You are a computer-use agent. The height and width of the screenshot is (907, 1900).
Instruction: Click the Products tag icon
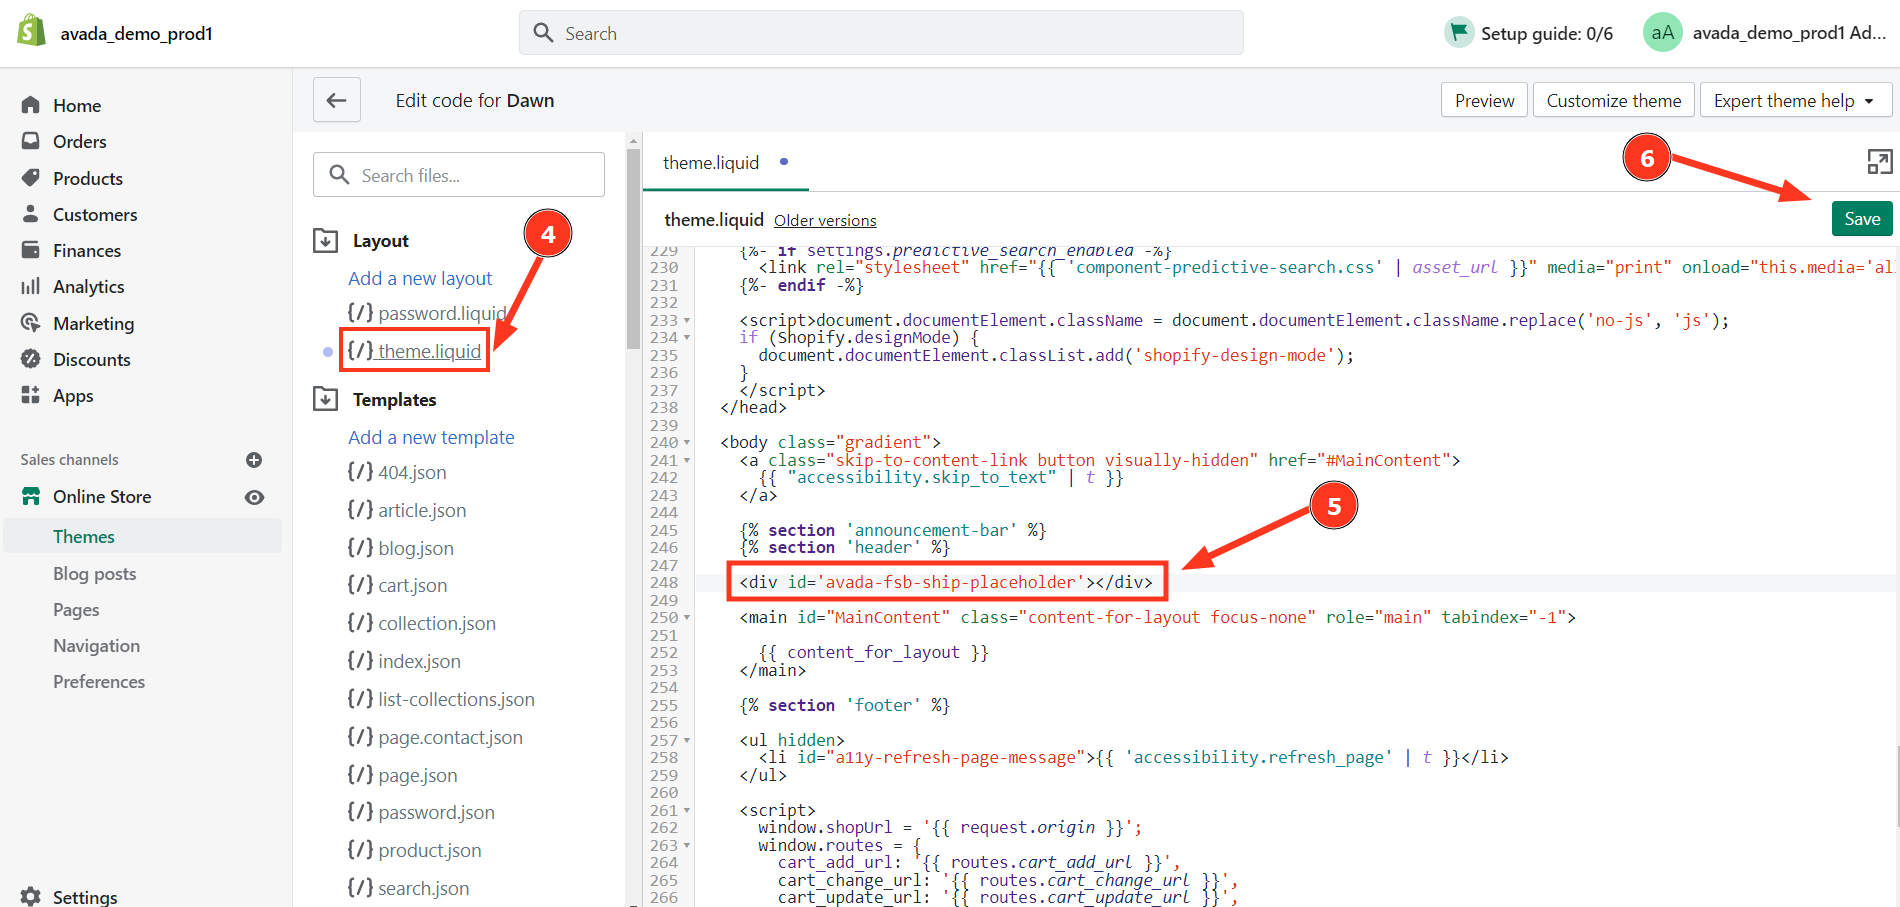point(31,178)
